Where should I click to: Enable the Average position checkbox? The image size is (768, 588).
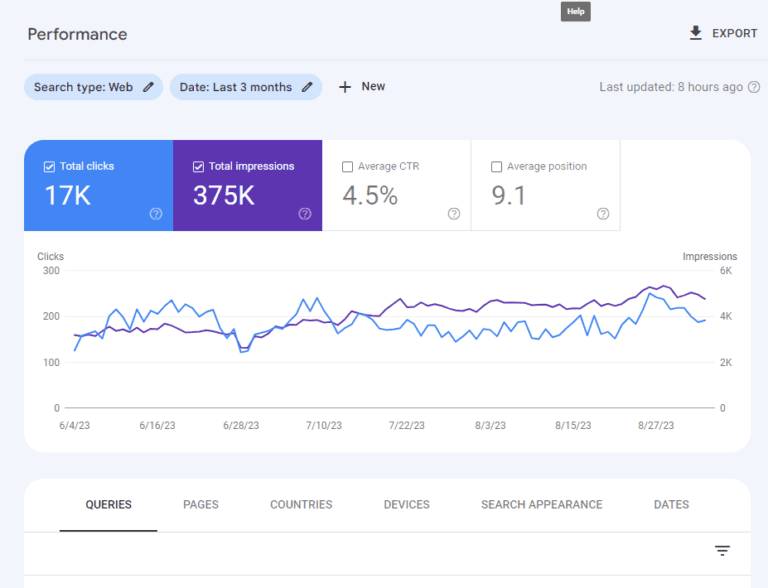(497, 167)
